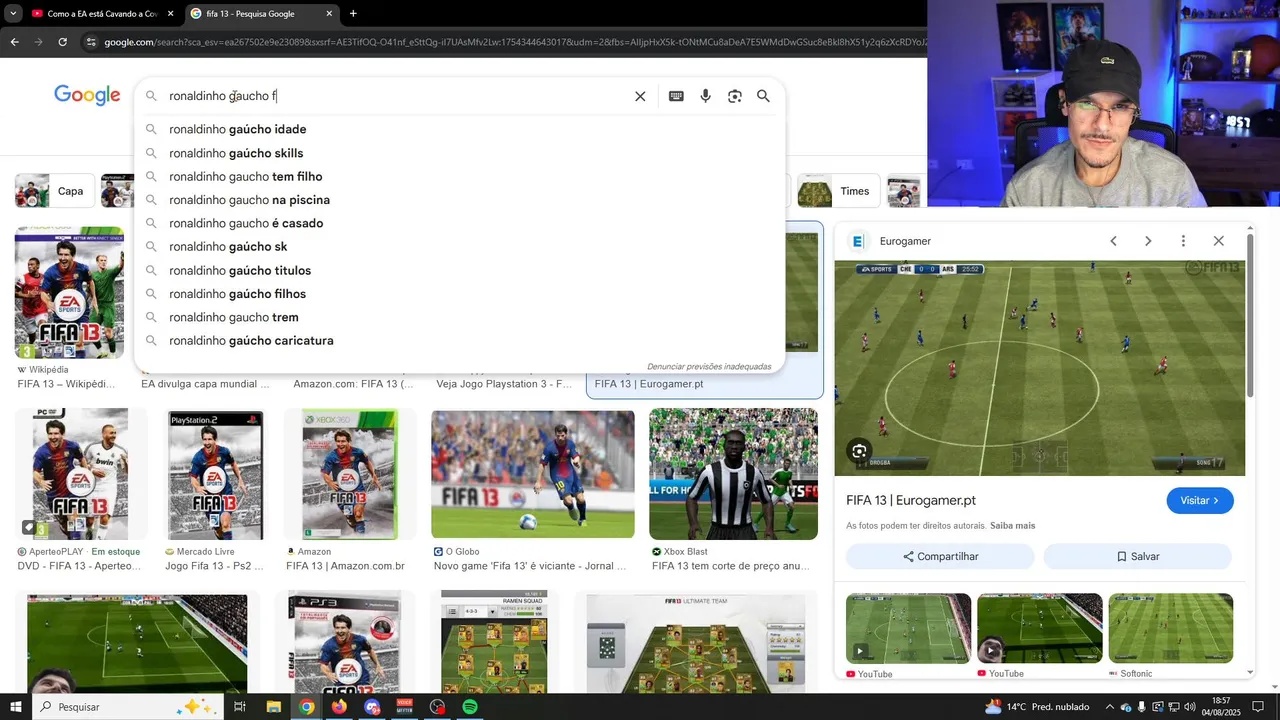The image size is (1280, 720).
Task: Select suggestion ronaldinho gaúcho sk
Action: tap(460, 247)
